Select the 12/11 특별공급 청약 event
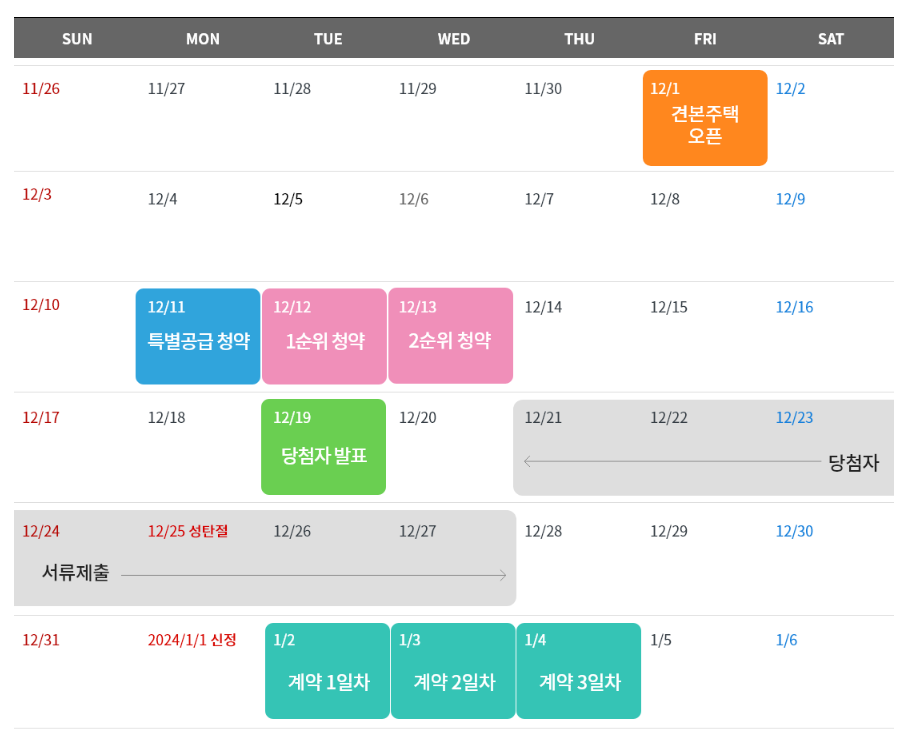This screenshot has height=744, width=912. [198, 336]
